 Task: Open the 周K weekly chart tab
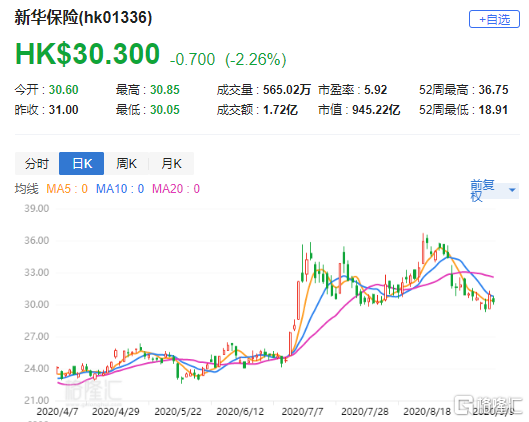pos(126,164)
